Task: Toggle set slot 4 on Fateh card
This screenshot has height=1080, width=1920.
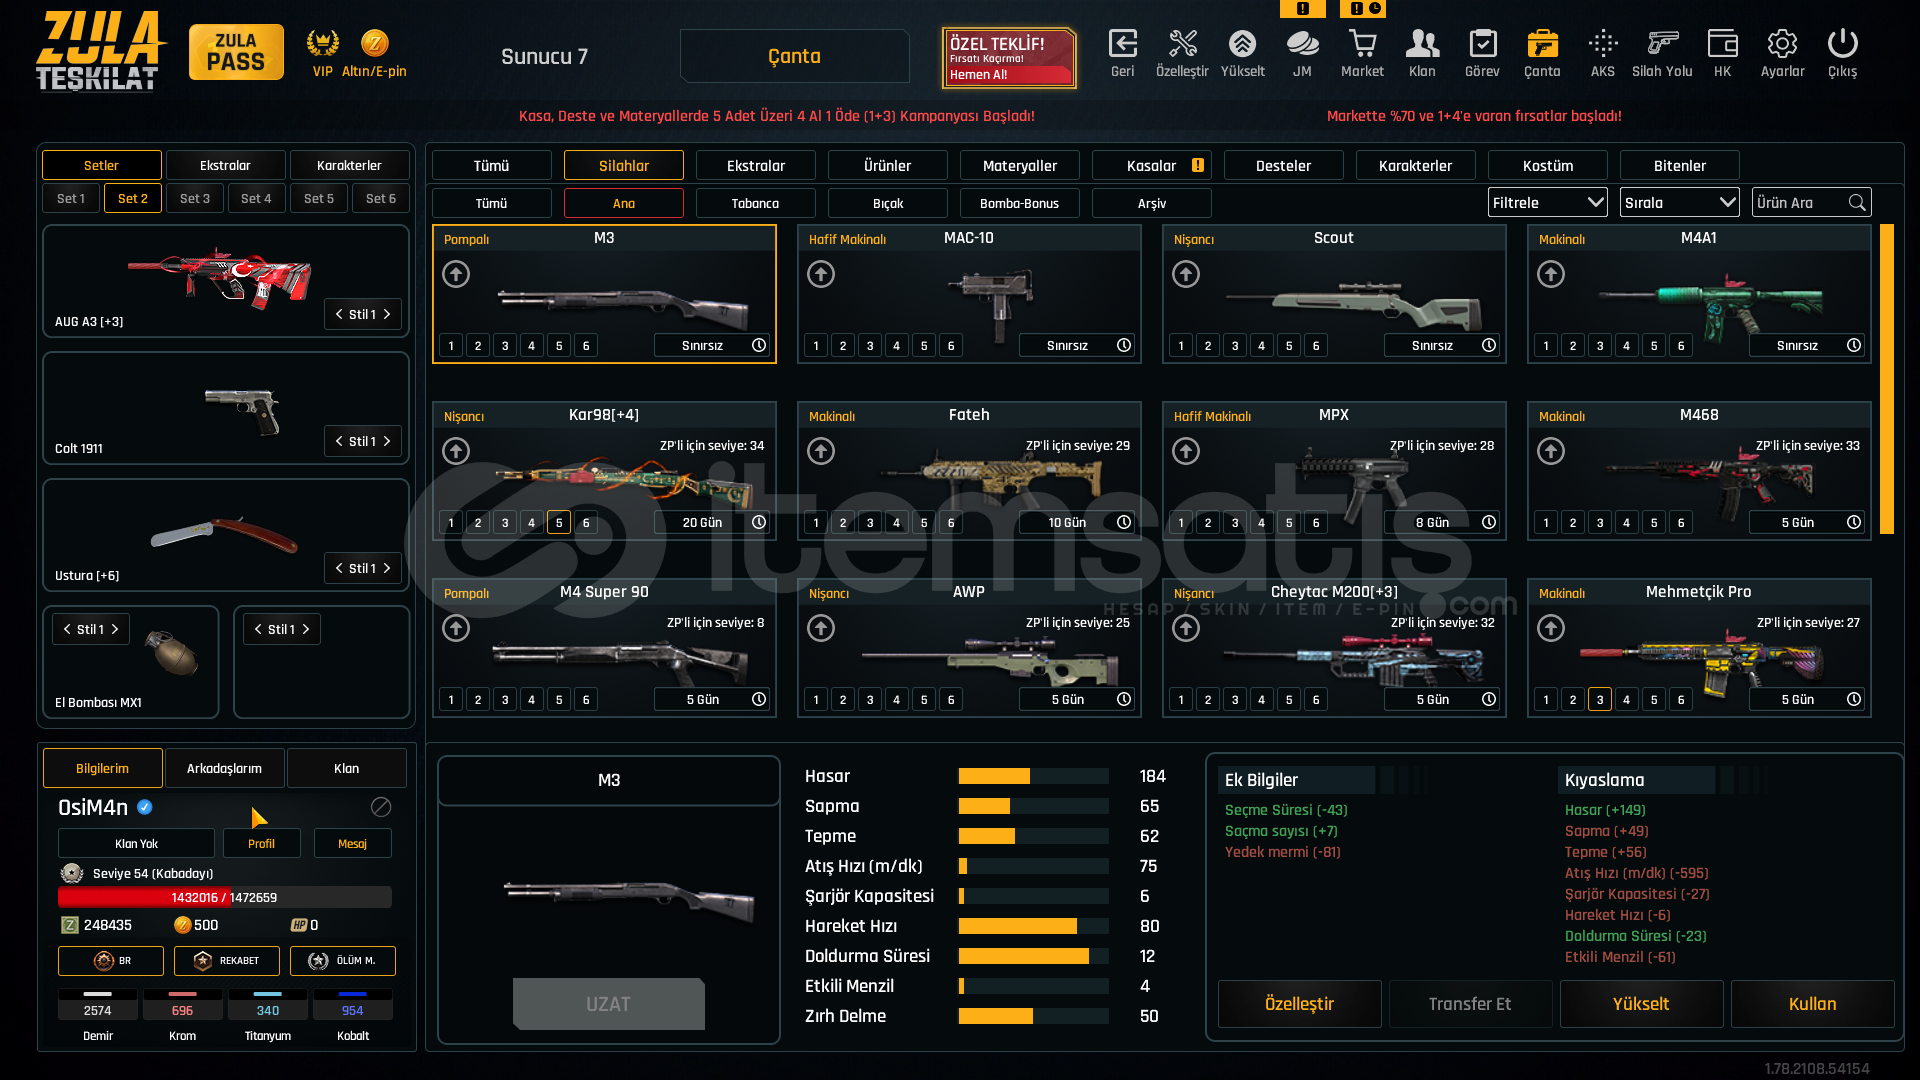Action: [897, 523]
